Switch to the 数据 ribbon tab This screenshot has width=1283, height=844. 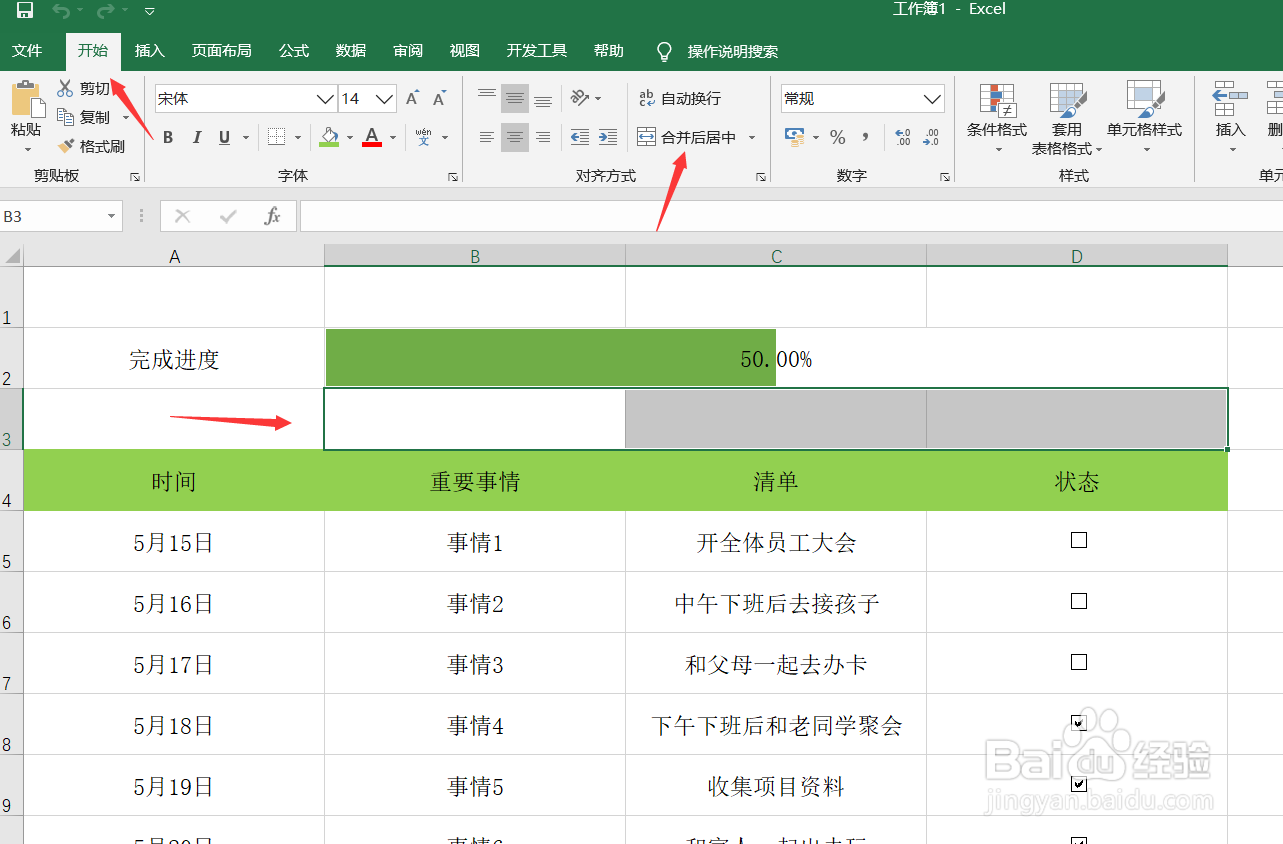pos(351,50)
